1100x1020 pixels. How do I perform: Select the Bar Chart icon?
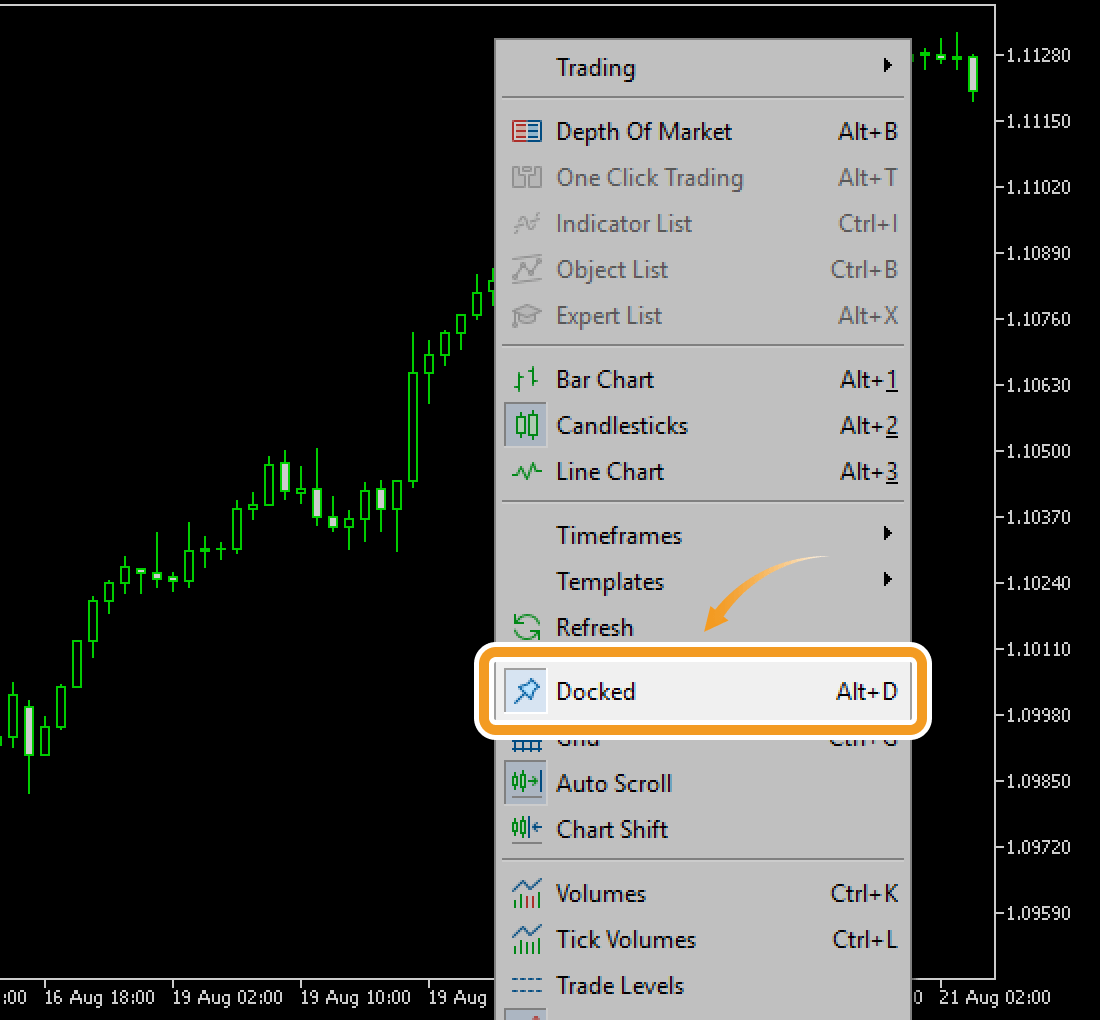tap(526, 379)
